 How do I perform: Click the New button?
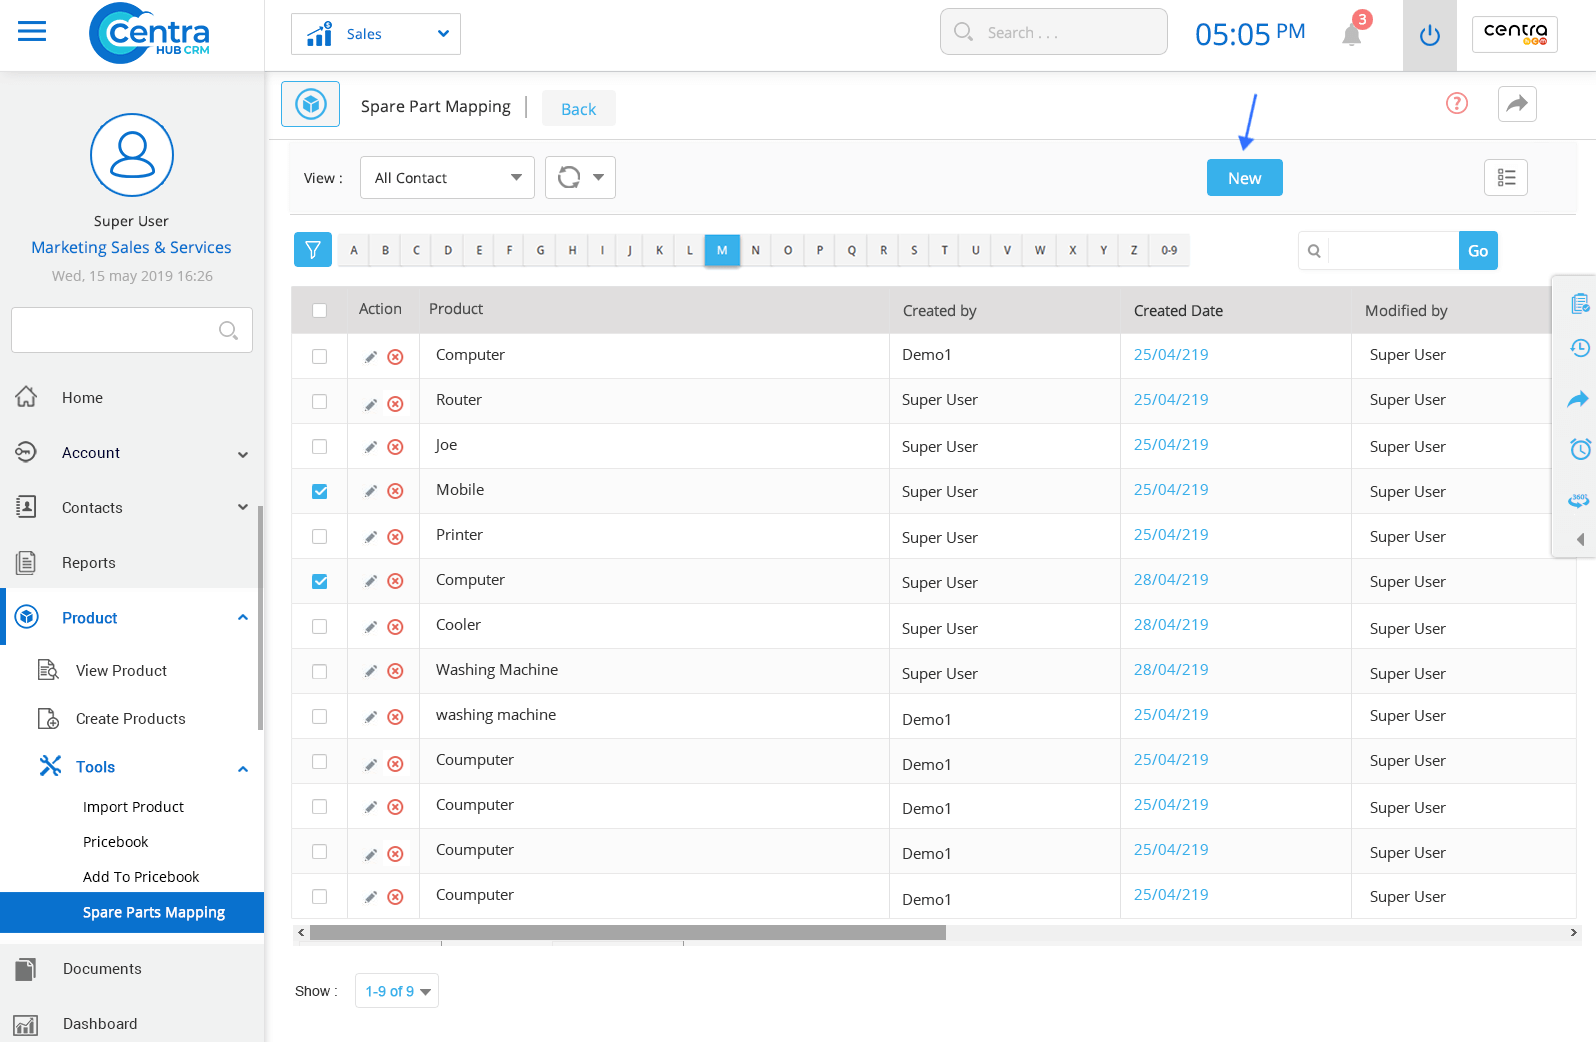(1245, 178)
